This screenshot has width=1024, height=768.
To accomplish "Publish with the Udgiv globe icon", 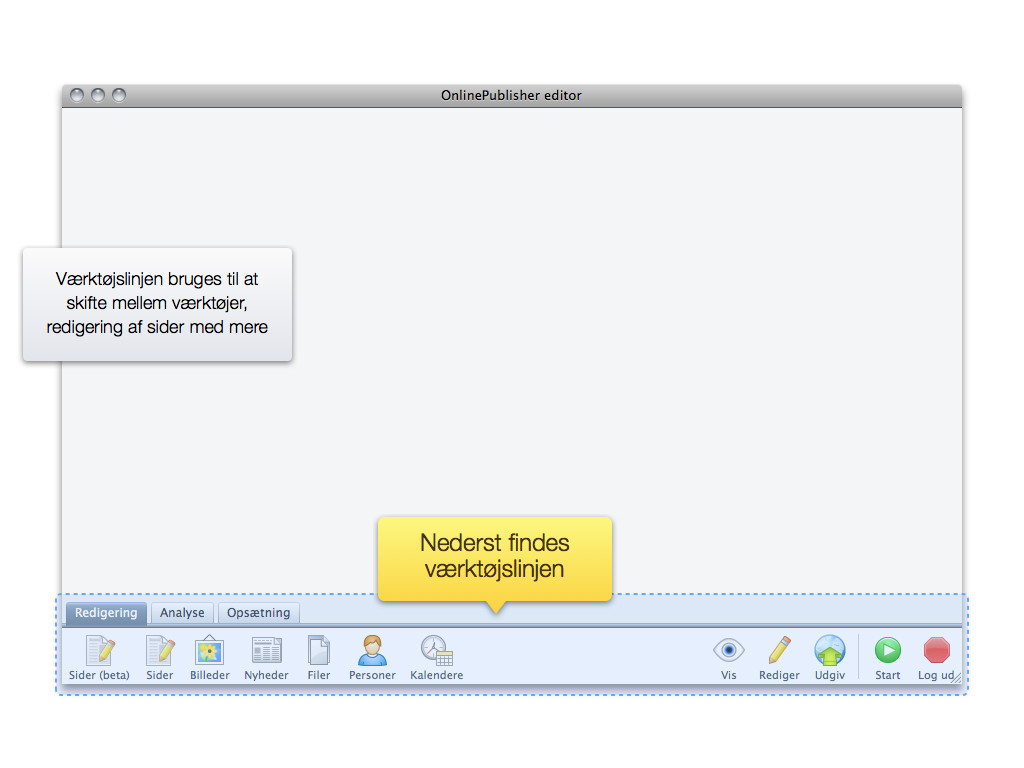I will pyautogui.click(x=829, y=657).
